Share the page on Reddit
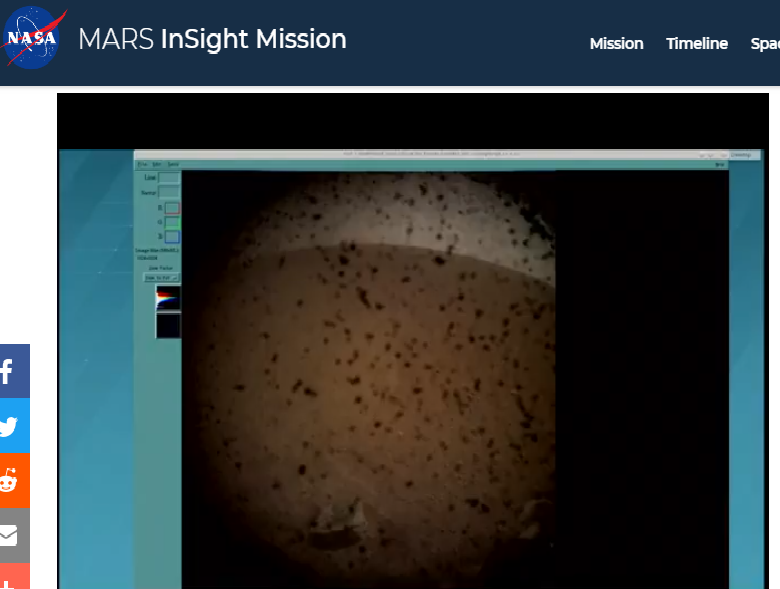Screen dimensions: 780x589 coord(10,481)
